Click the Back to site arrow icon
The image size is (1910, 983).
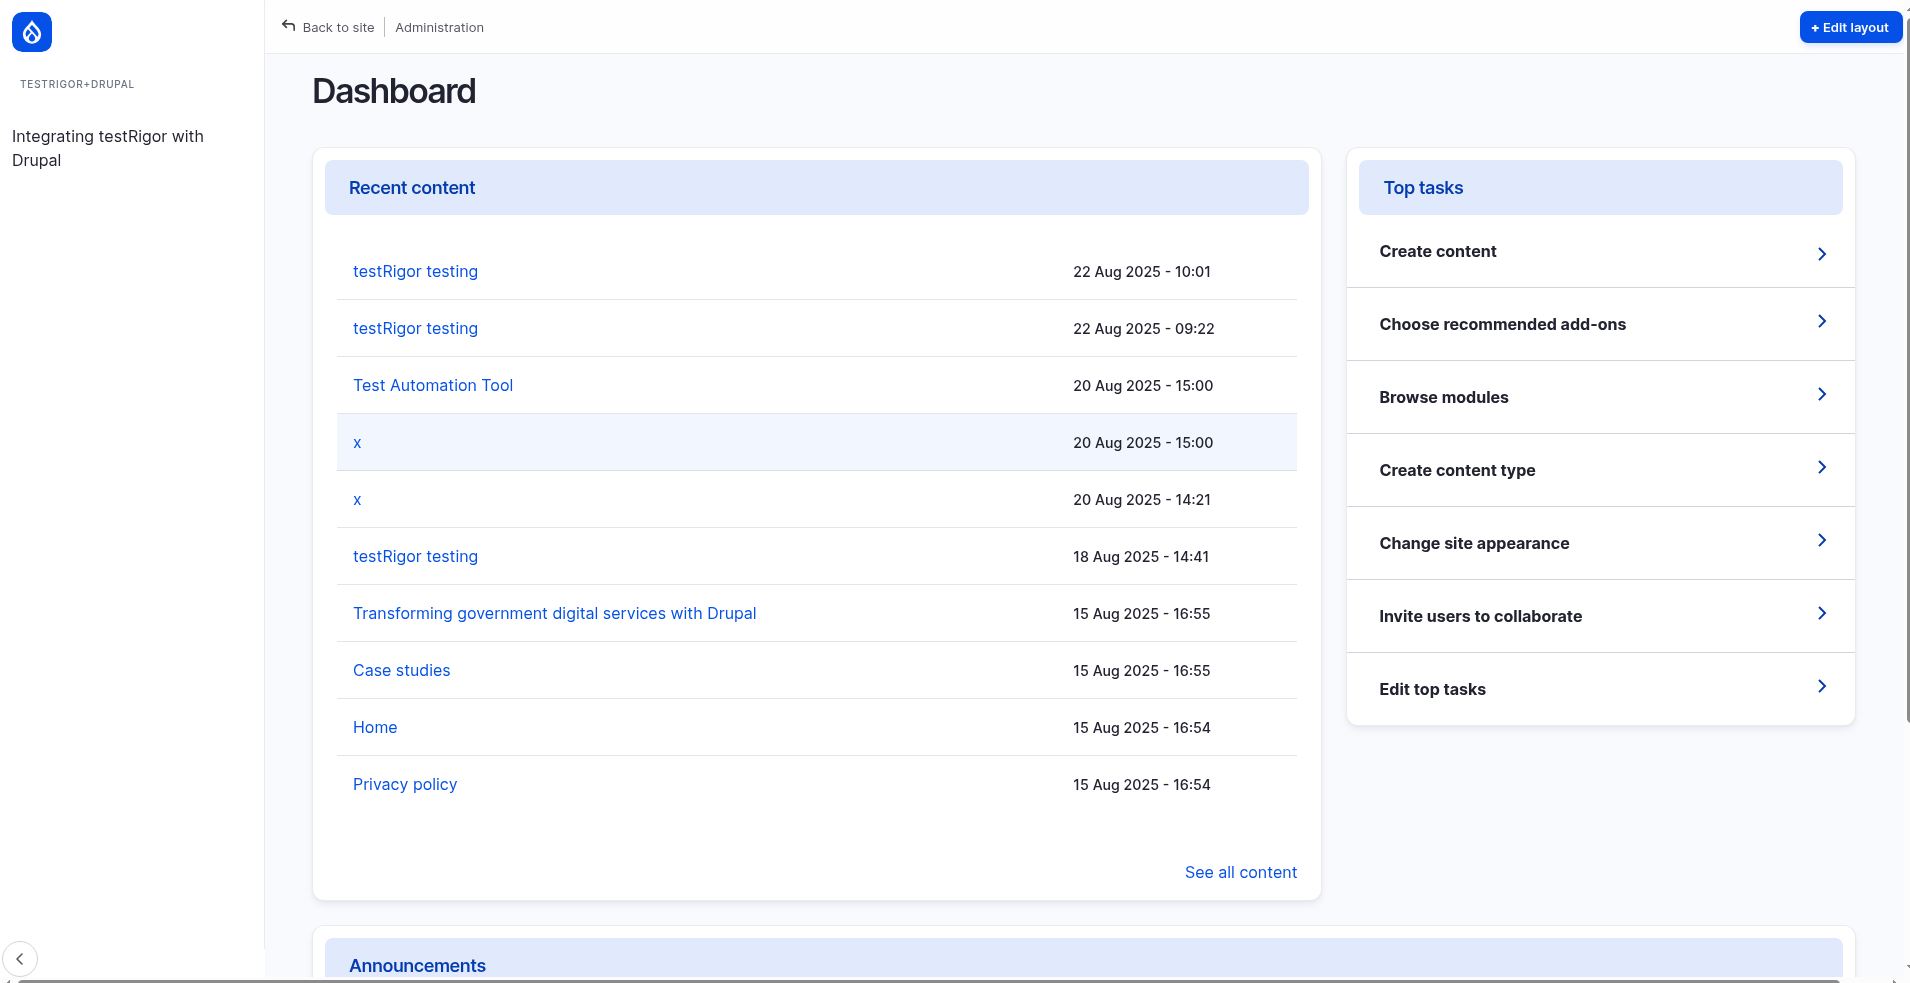(x=288, y=26)
